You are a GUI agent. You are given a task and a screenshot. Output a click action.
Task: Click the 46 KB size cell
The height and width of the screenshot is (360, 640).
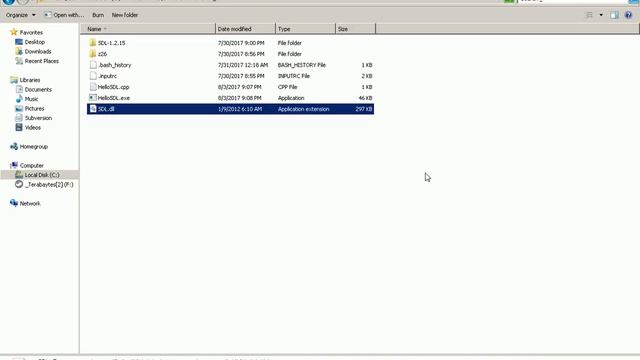coord(365,98)
